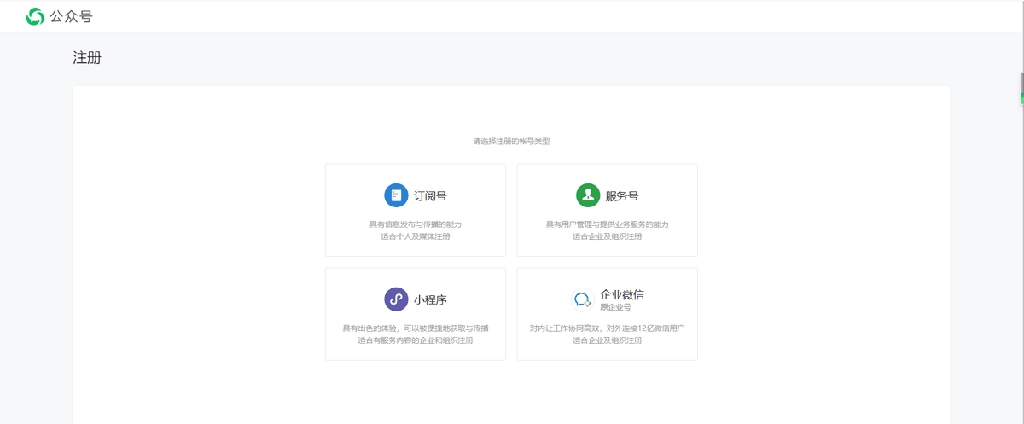
Task: Click the 服务号 title text
Action: (622, 195)
